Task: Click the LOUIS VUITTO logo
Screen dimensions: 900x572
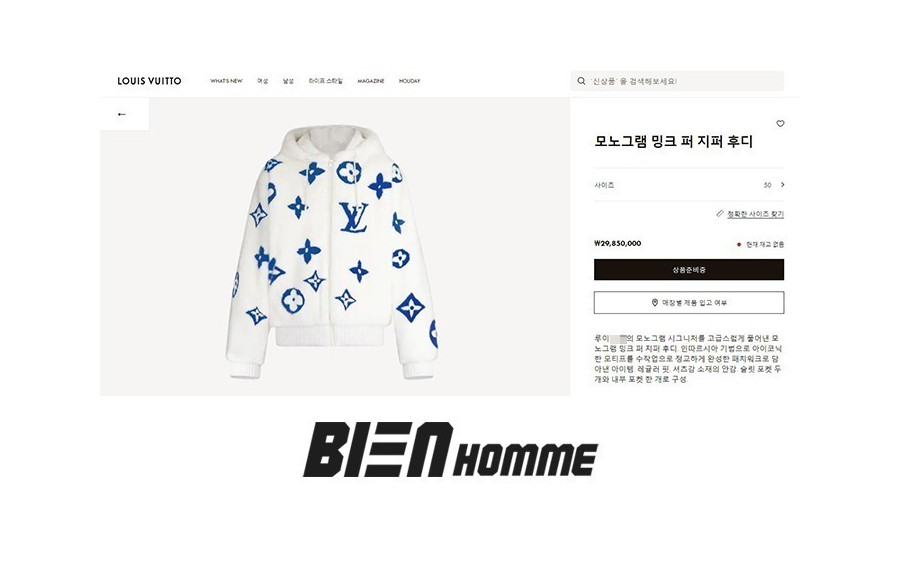Action: pos(149,81)
